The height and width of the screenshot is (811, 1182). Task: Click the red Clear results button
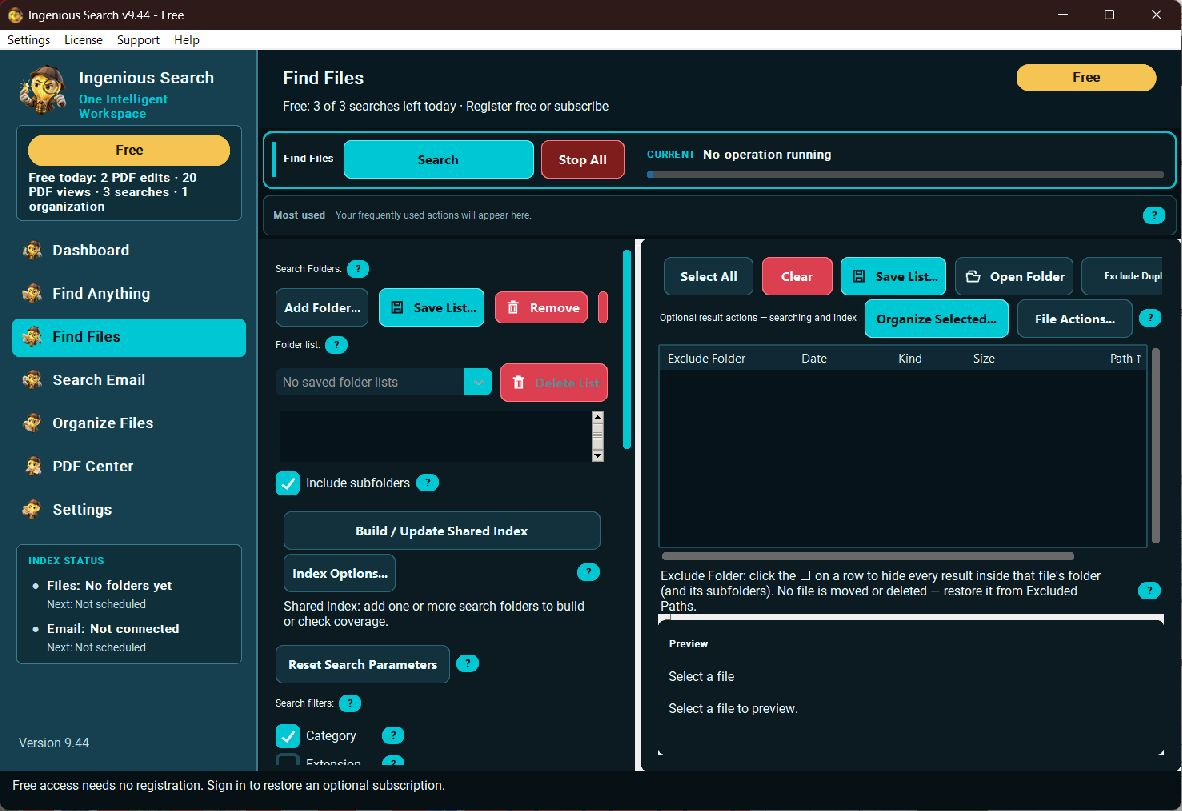click(797, 277)
